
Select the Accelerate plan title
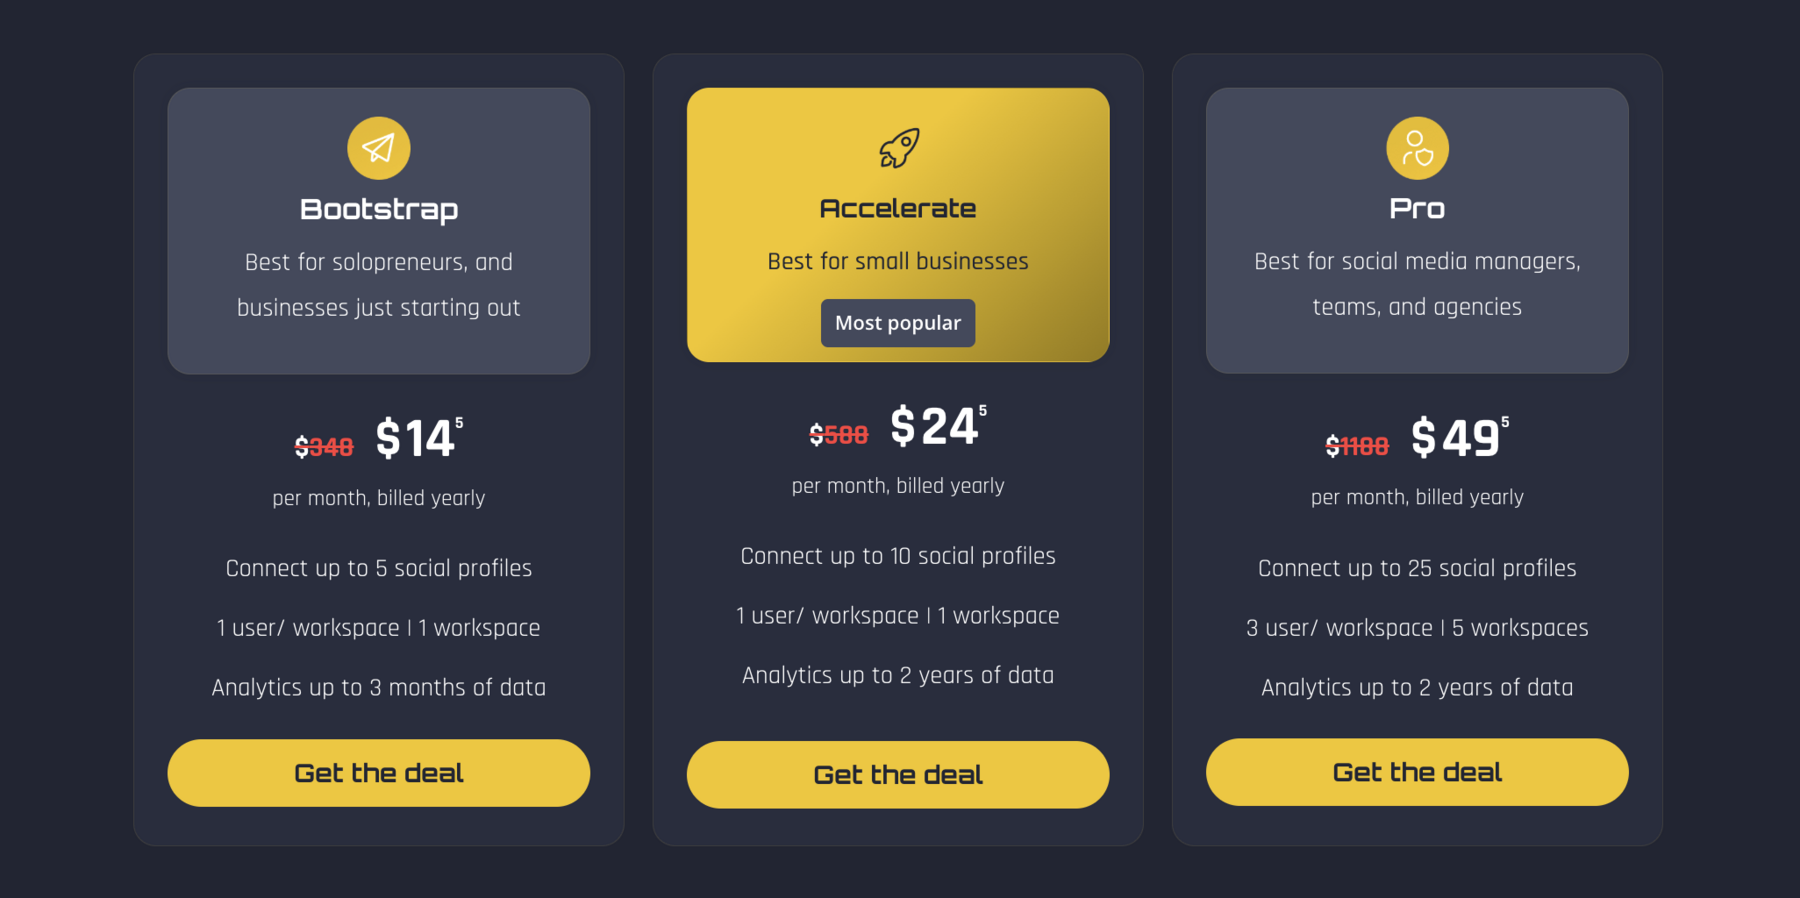tap(898, 208)
